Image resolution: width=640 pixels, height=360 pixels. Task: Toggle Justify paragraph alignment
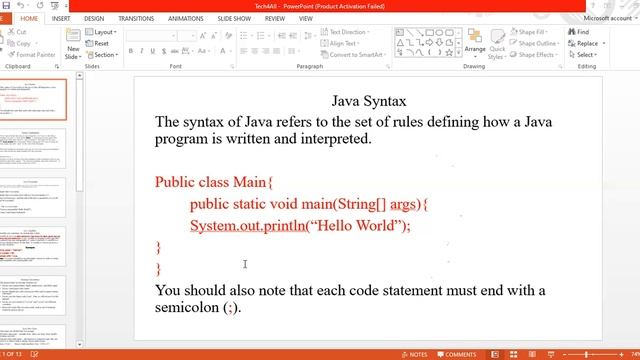point(277,51)
